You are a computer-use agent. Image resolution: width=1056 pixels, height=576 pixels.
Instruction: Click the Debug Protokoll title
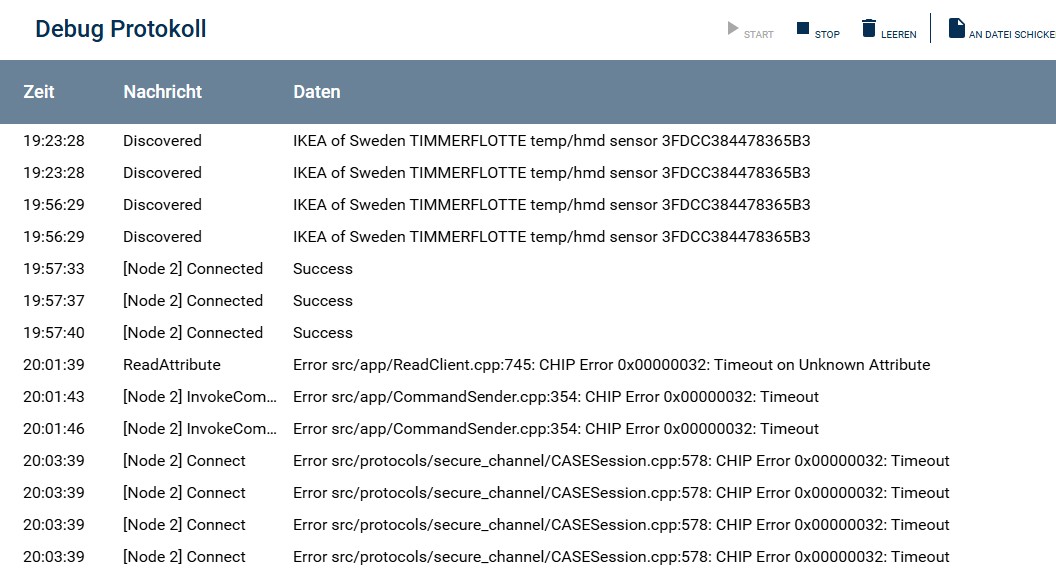tap(121, 29)
